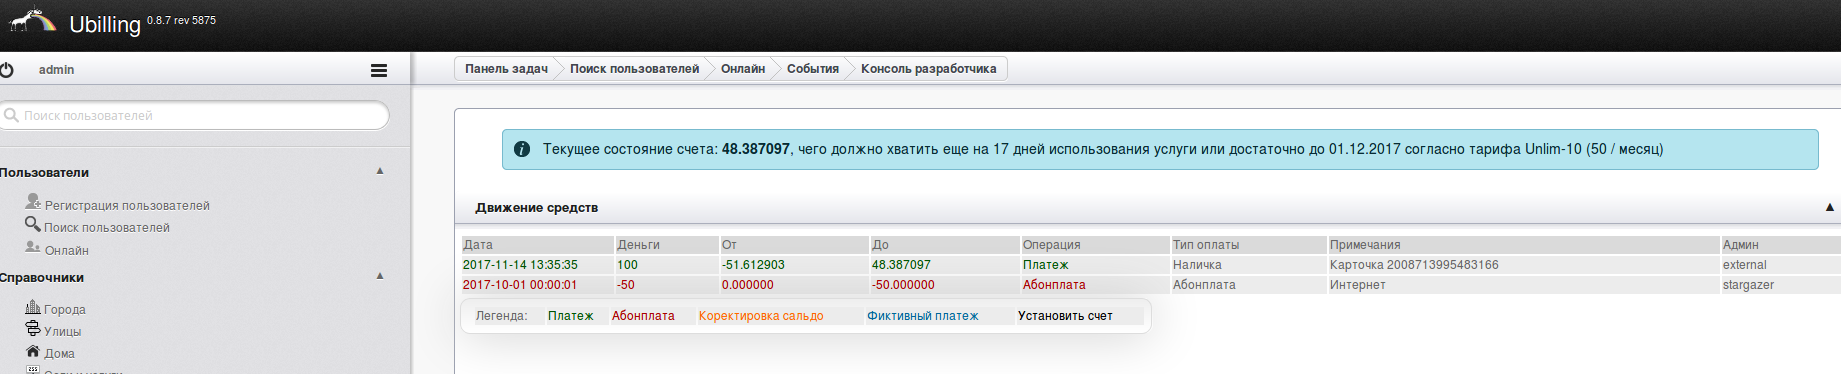Click the cities building icon
1841x374 pixels.
coord(33,307)
